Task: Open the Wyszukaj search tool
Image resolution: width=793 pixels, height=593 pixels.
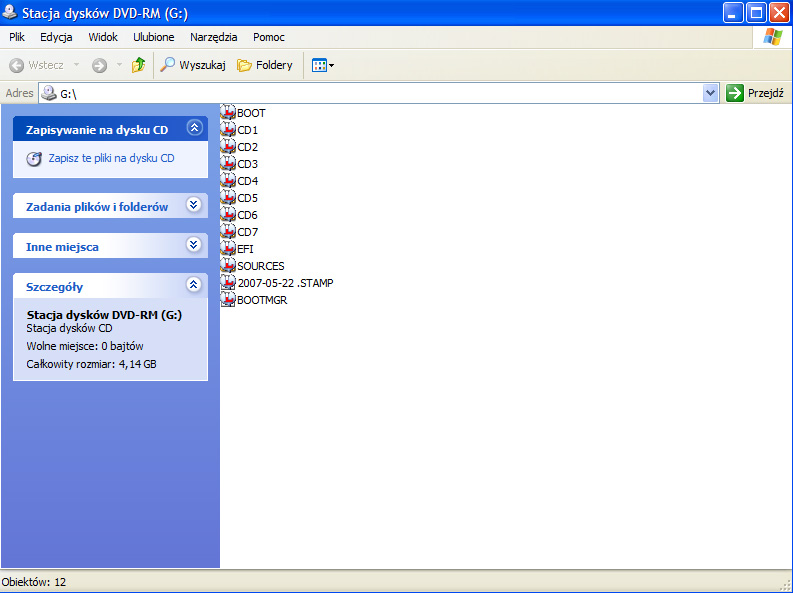Action: (x=193, y=65)
